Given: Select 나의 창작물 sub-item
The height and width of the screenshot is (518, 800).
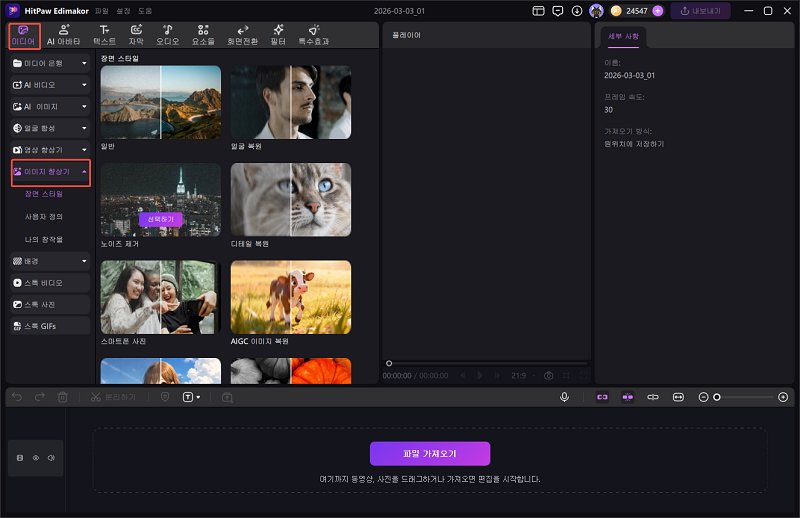Looking at the screenshot, I should (44, 239).
